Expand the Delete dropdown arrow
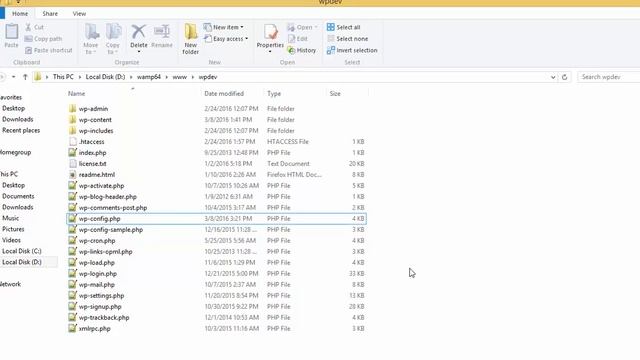640x360 pixels. click(x=139, y=52)
